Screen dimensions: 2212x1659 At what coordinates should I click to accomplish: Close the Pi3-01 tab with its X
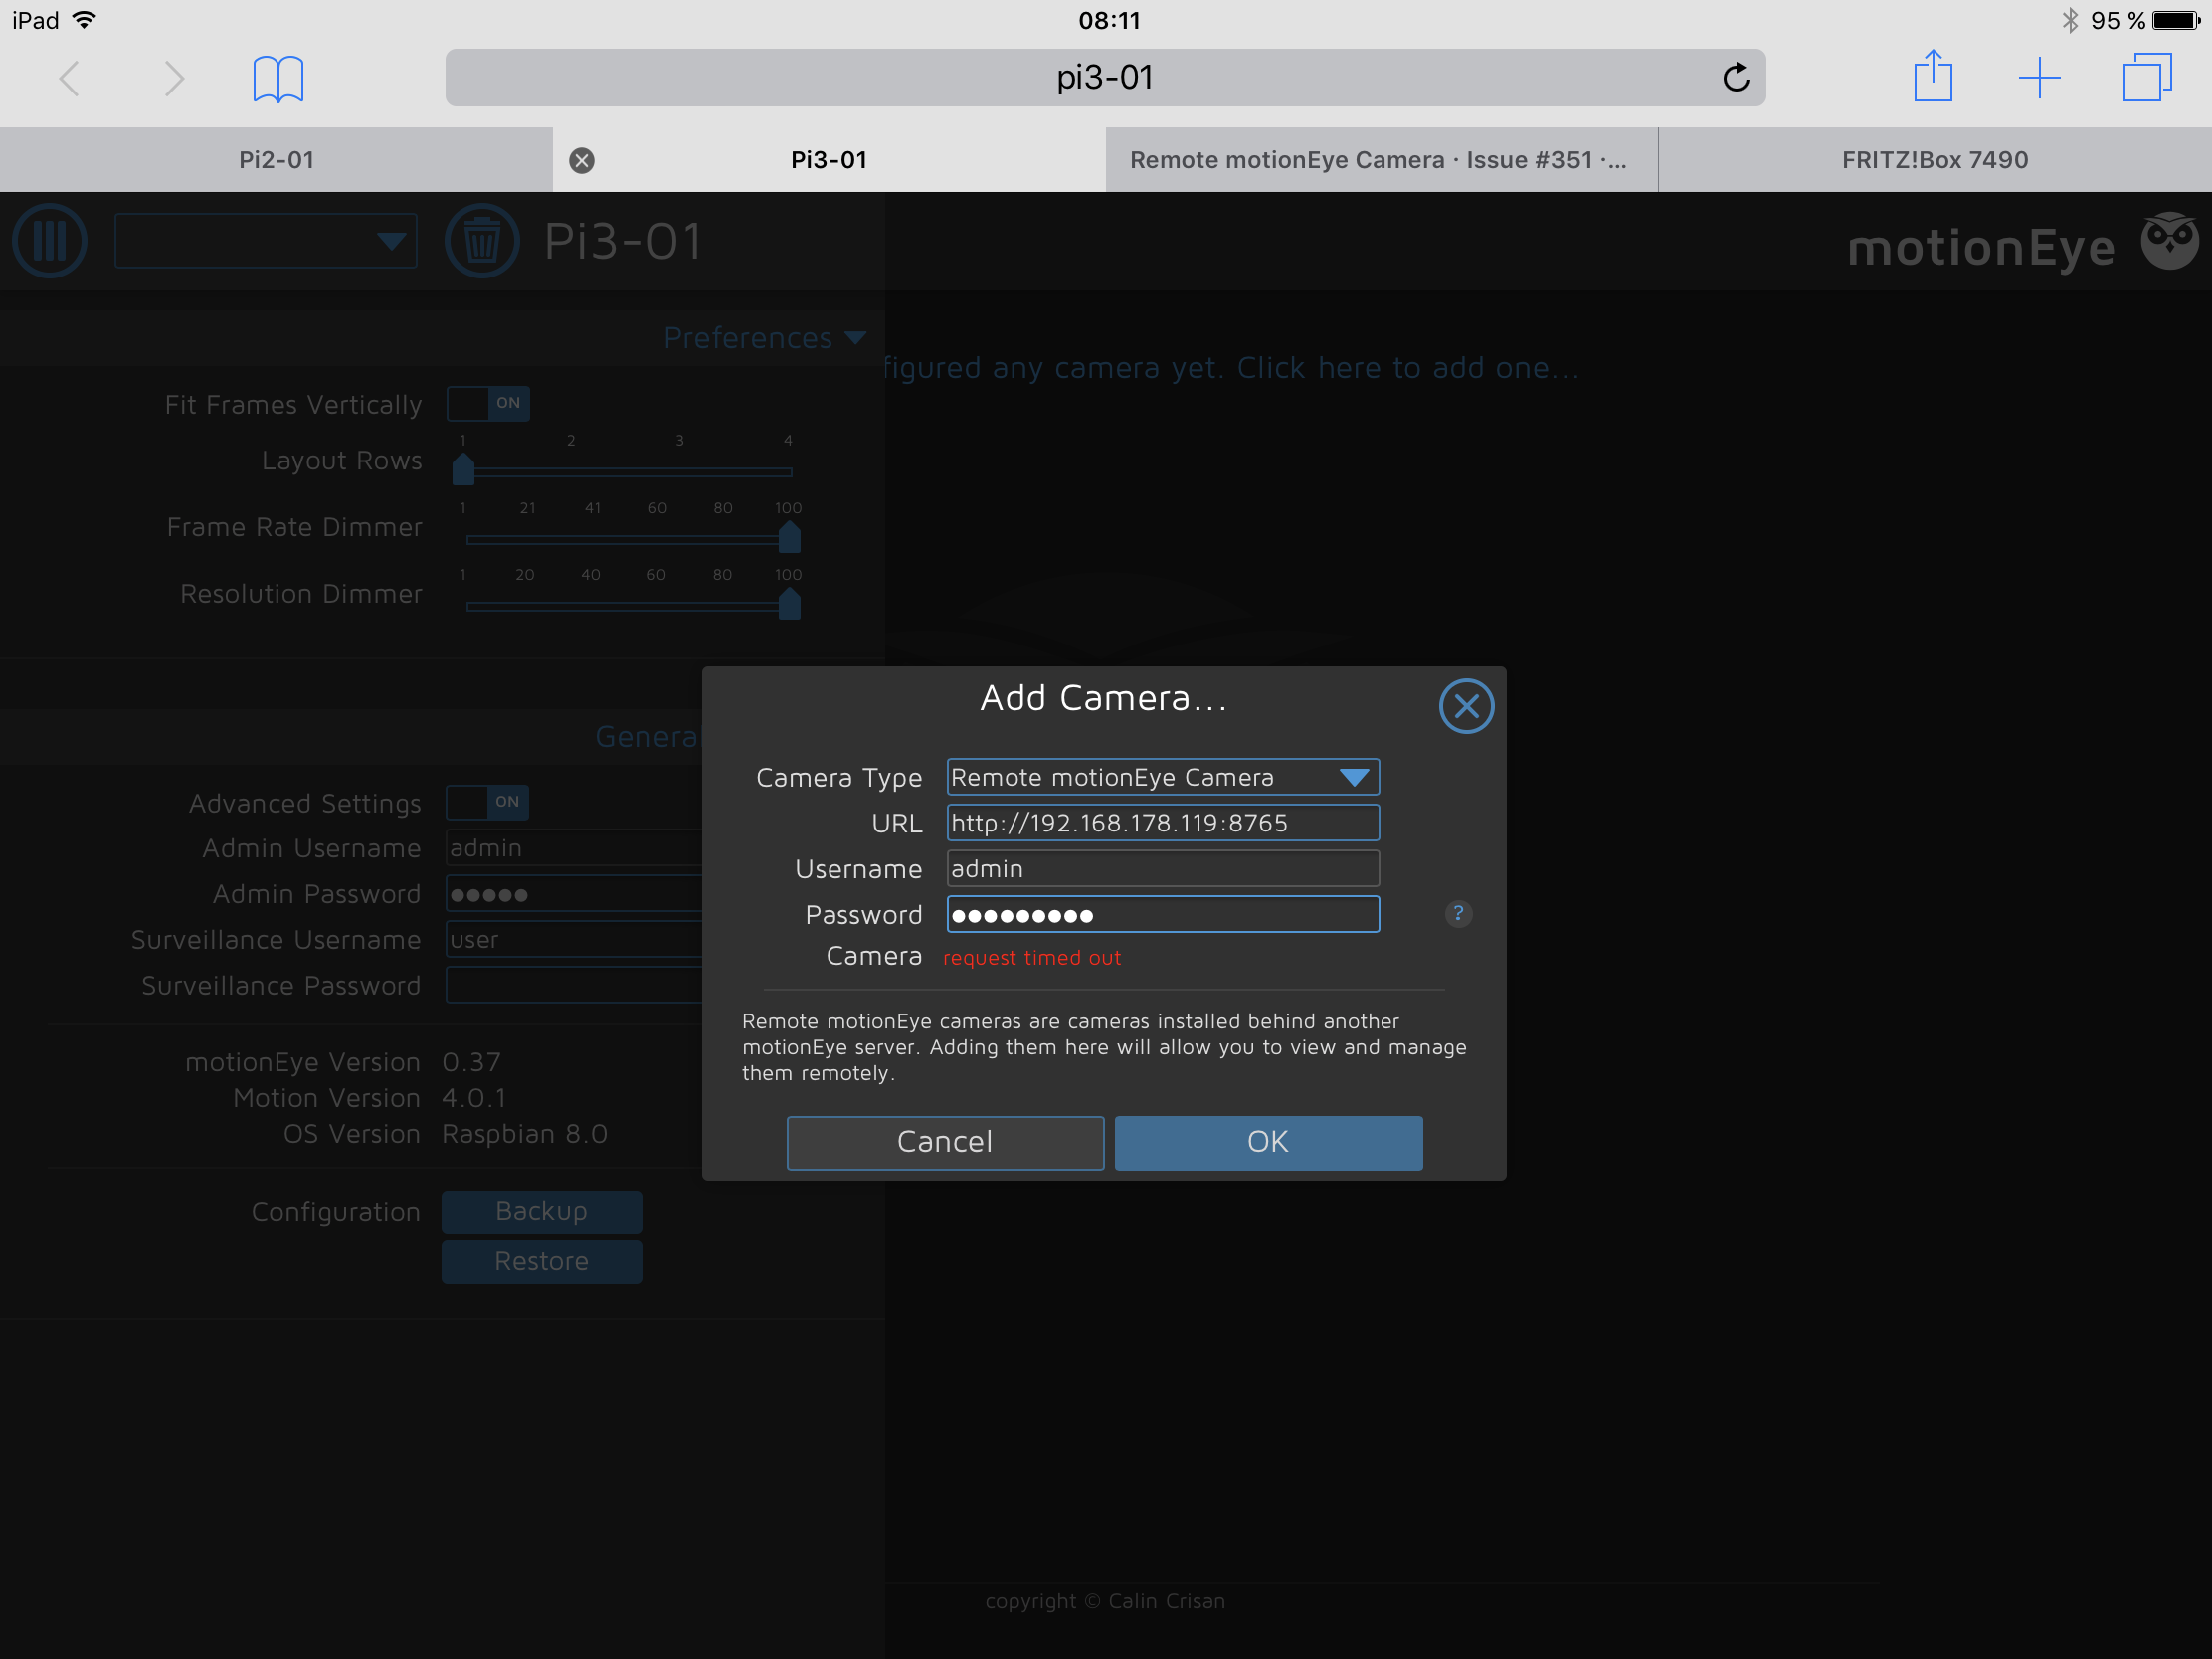pyautogui.click(x=583, y=159)
